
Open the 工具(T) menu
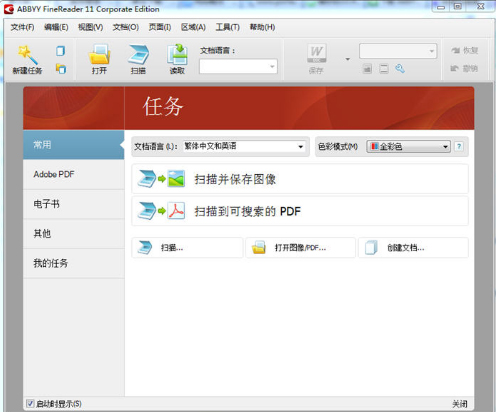point(227,27)
